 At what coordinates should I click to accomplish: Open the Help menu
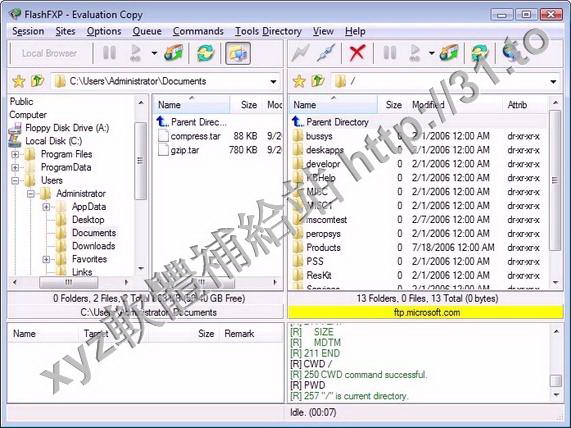click(x=355, y=31)
